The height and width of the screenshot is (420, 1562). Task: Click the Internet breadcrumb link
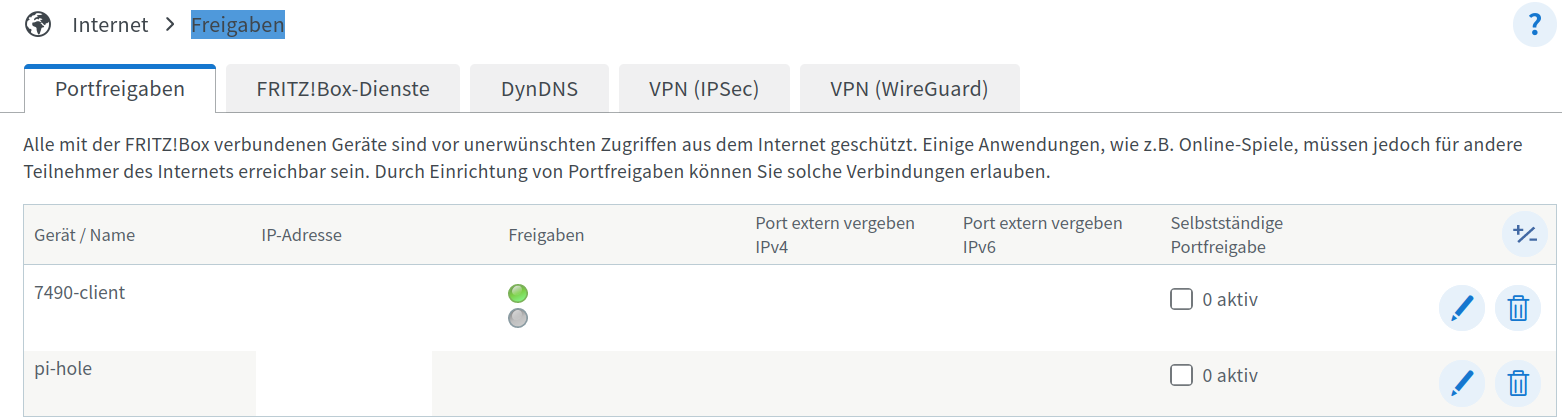point(110,25)
